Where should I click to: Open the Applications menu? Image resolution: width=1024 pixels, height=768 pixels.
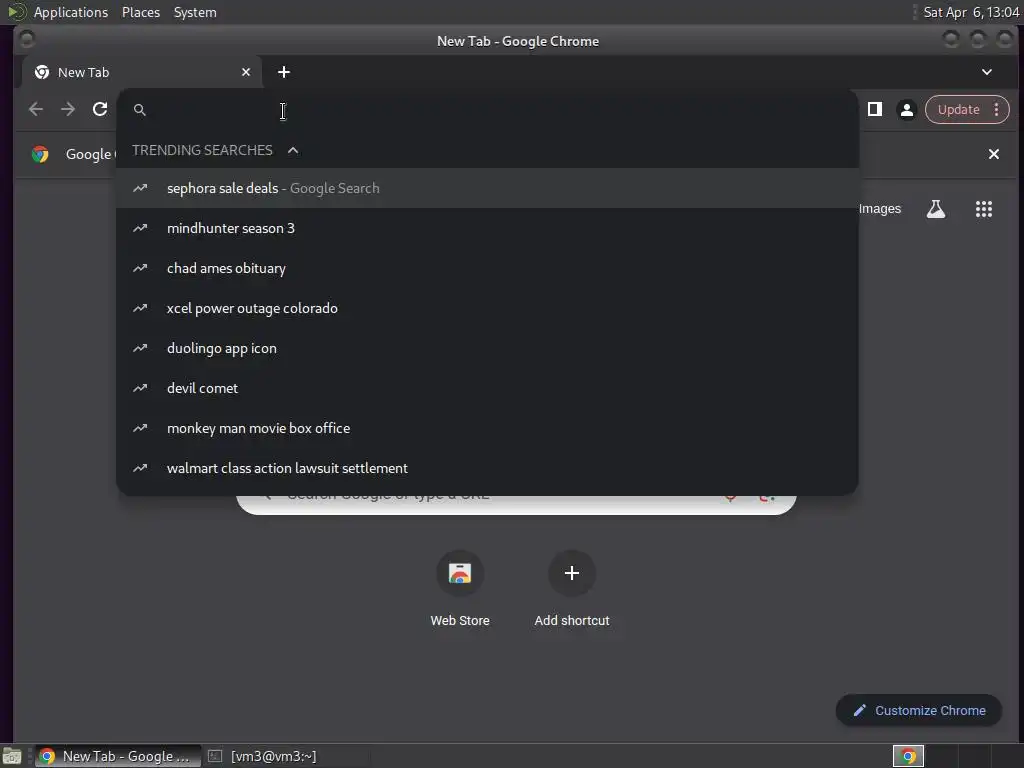[71, 12]
